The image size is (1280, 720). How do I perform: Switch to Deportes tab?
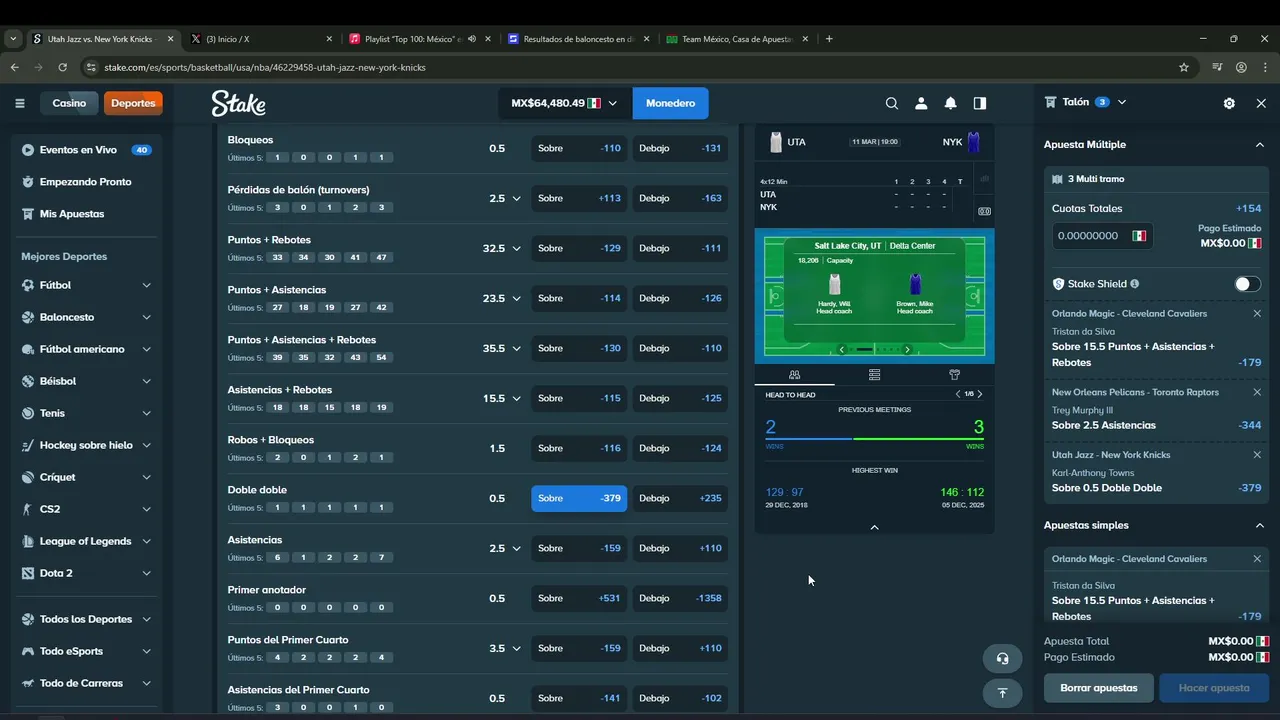[133, 103]
